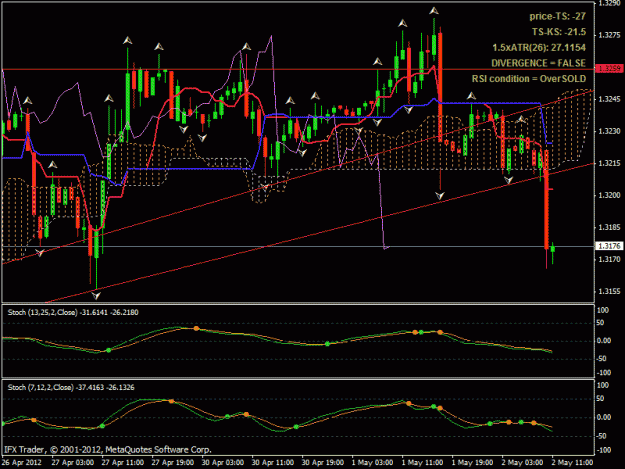625x469 pixels.
Task: Click the 1 May 11:00 time label
Action: 422,463
